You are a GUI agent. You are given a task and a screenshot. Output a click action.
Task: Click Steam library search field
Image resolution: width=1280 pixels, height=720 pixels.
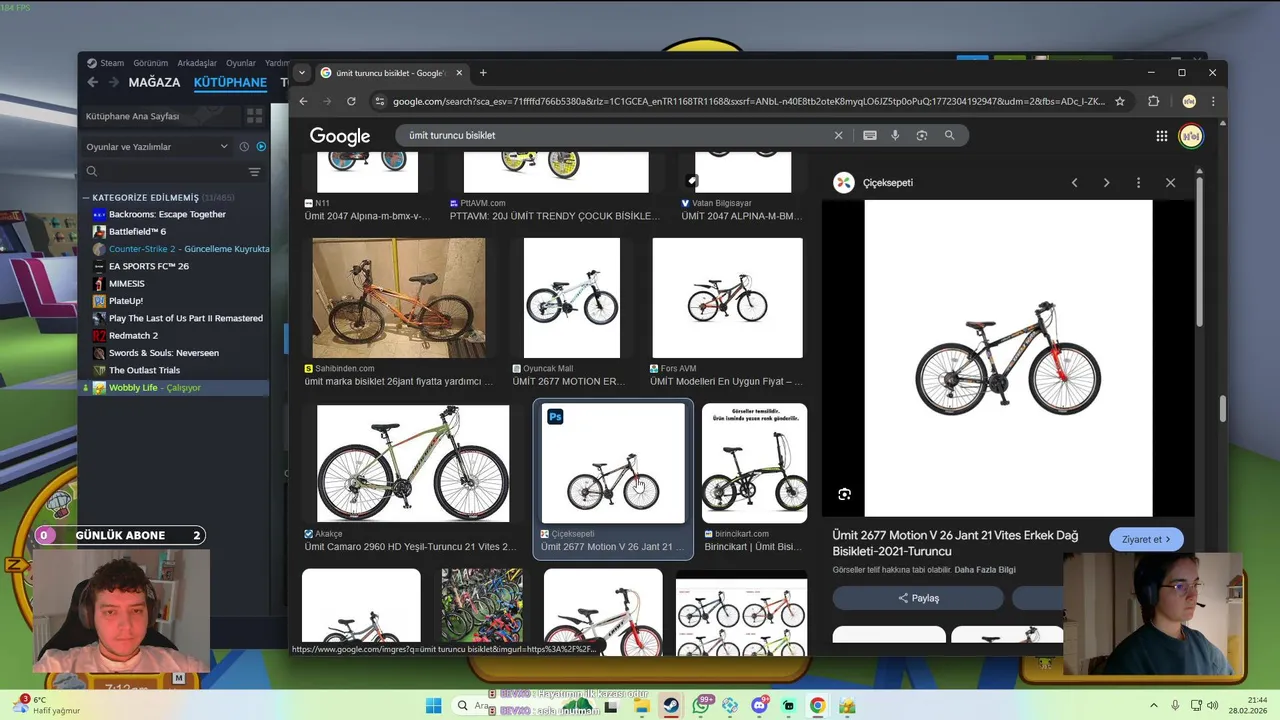pos(163,172)
